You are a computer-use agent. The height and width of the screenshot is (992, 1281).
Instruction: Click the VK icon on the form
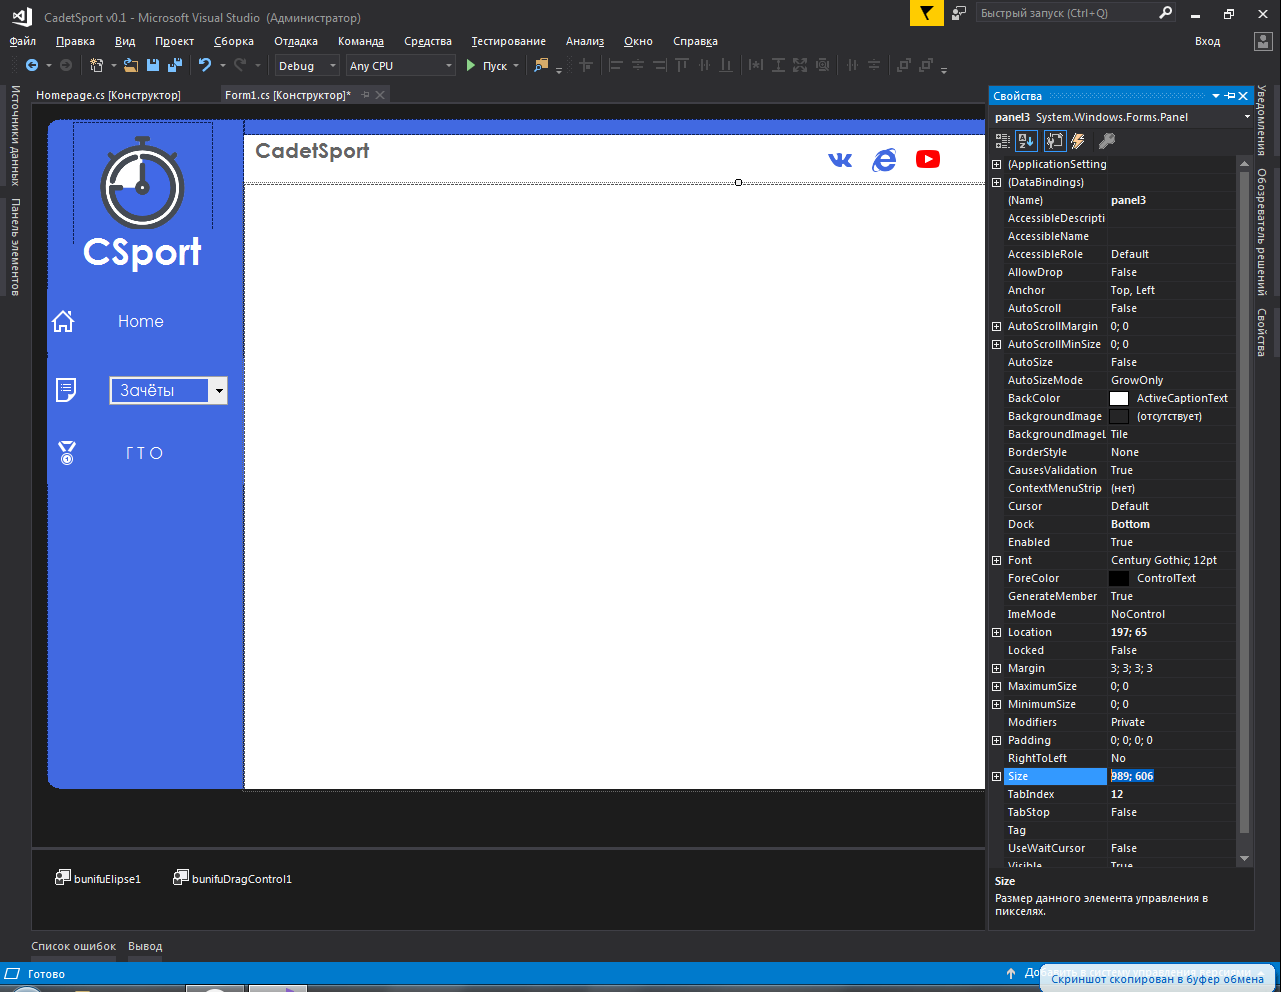[841, 159]
